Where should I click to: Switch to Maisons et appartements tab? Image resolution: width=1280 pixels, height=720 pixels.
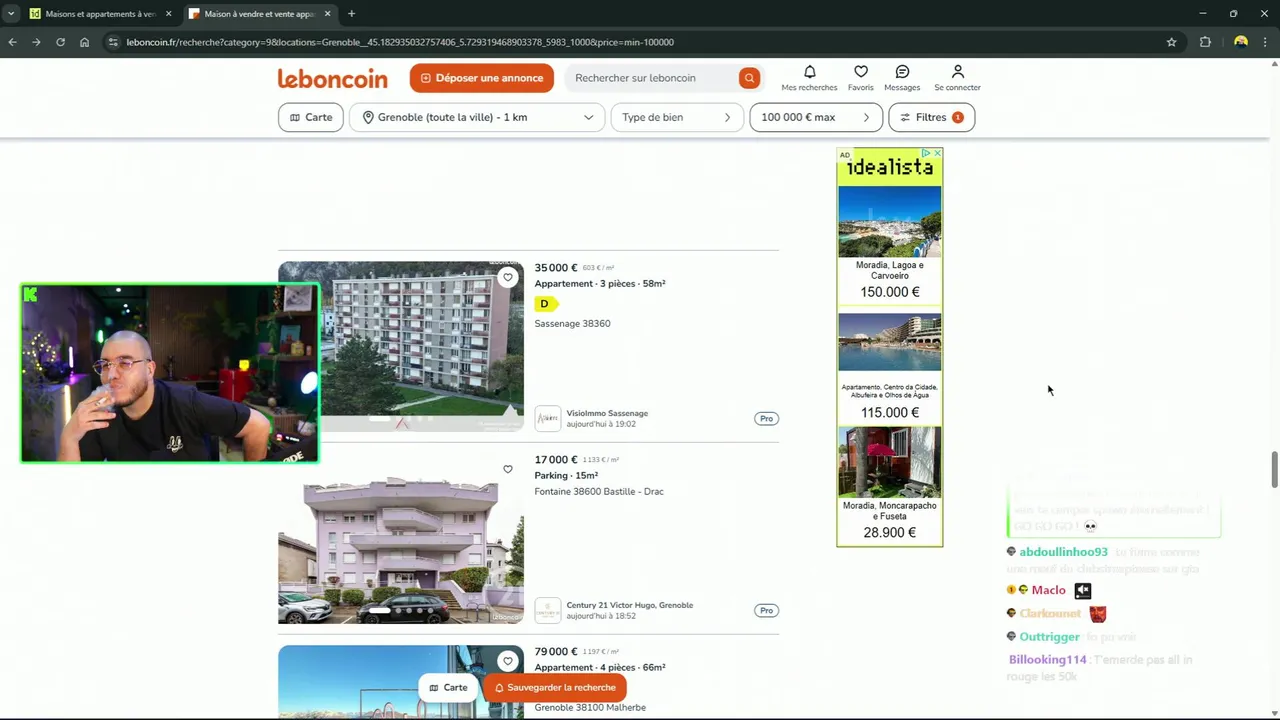[x=100, y=14]
